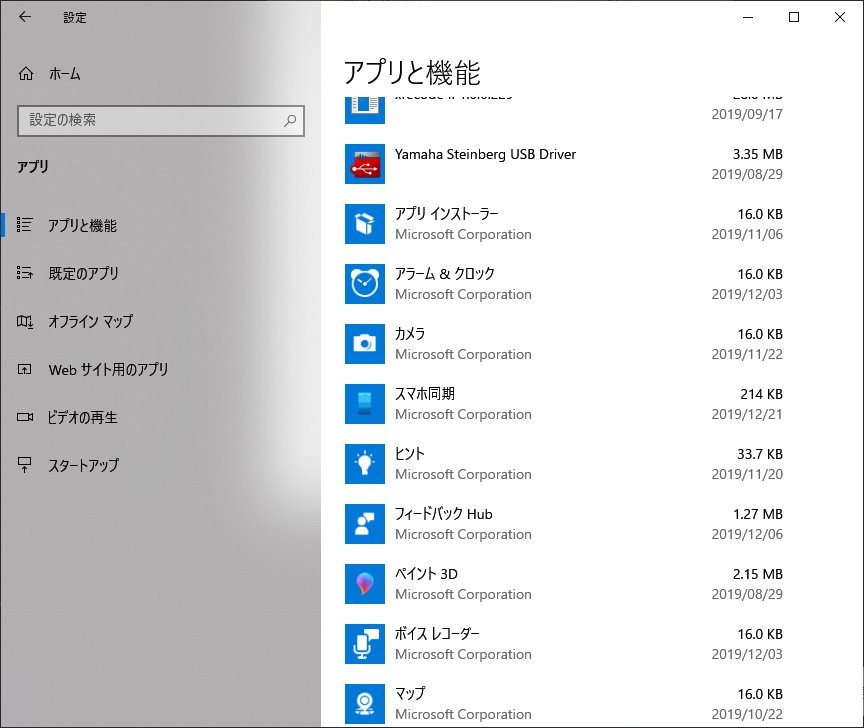Open ビデオの再生 settings page

tap(160, 417)
